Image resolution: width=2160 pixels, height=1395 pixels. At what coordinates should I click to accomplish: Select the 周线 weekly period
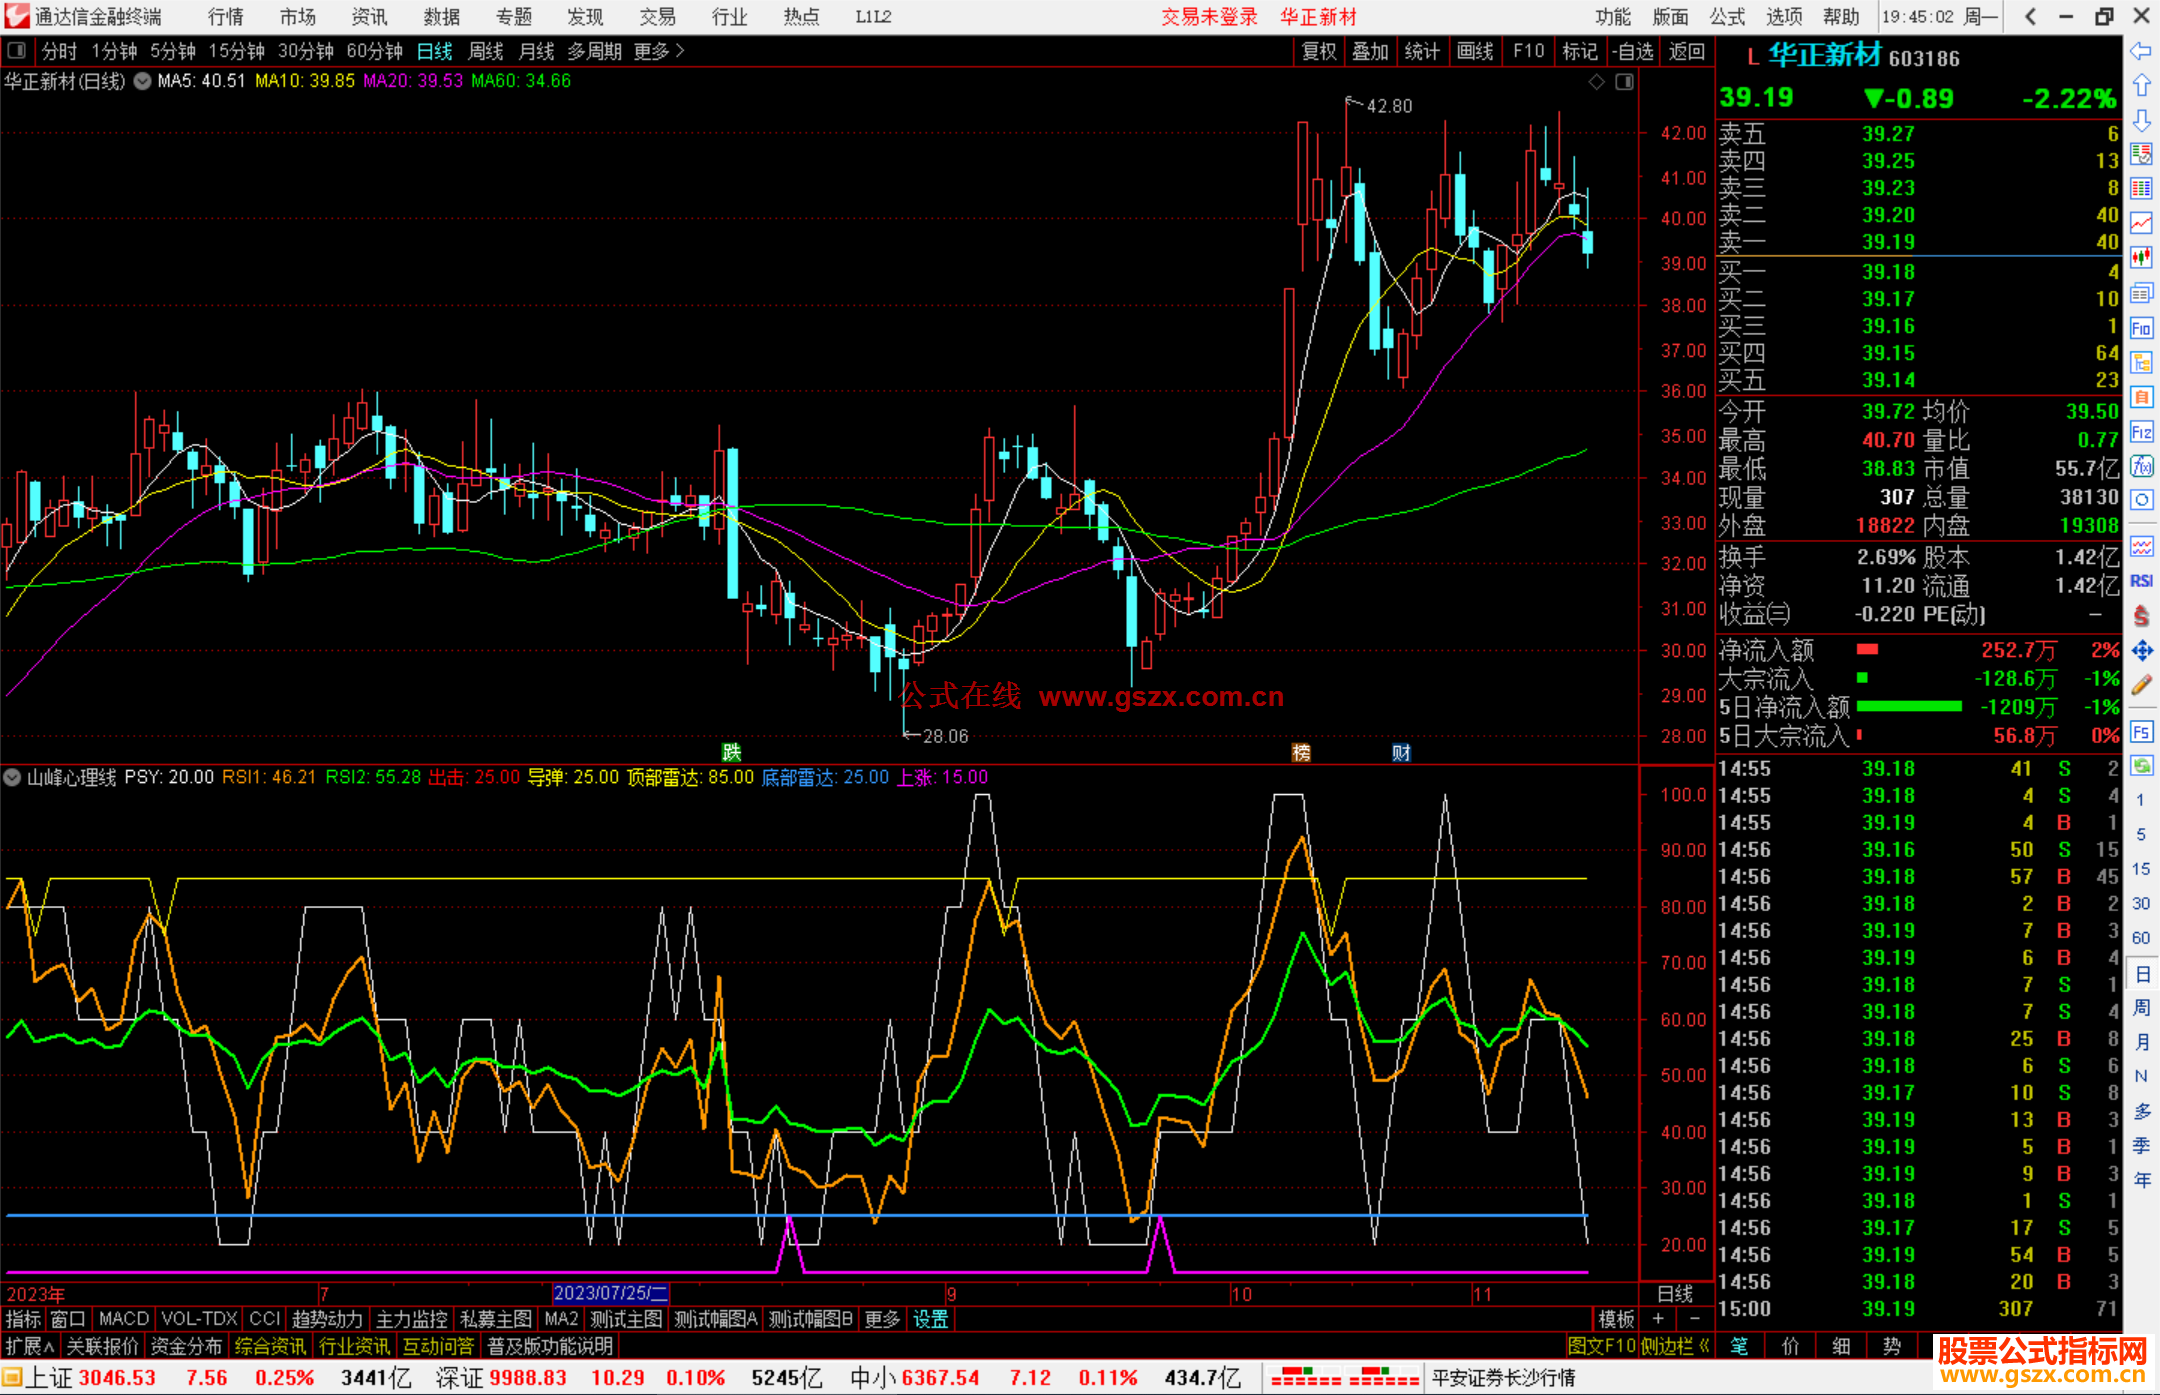click(x=486, y=51)
